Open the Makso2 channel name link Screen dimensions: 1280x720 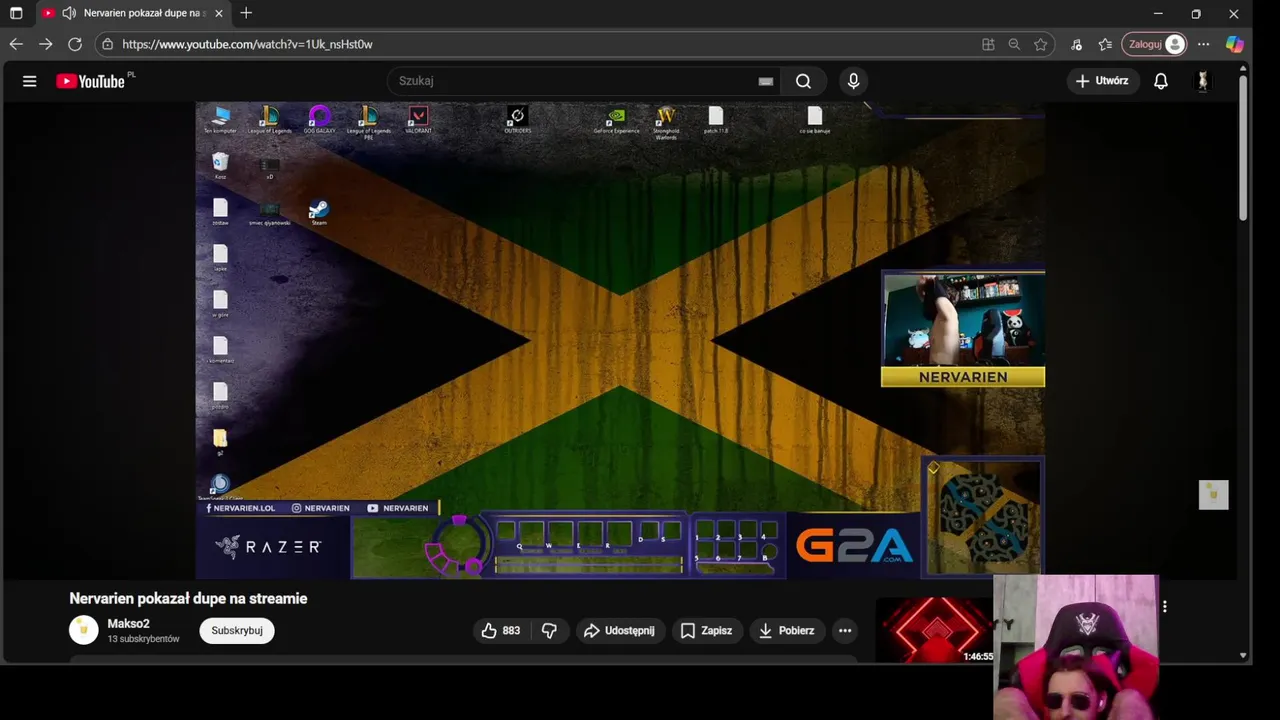click(x=128, y=623)
